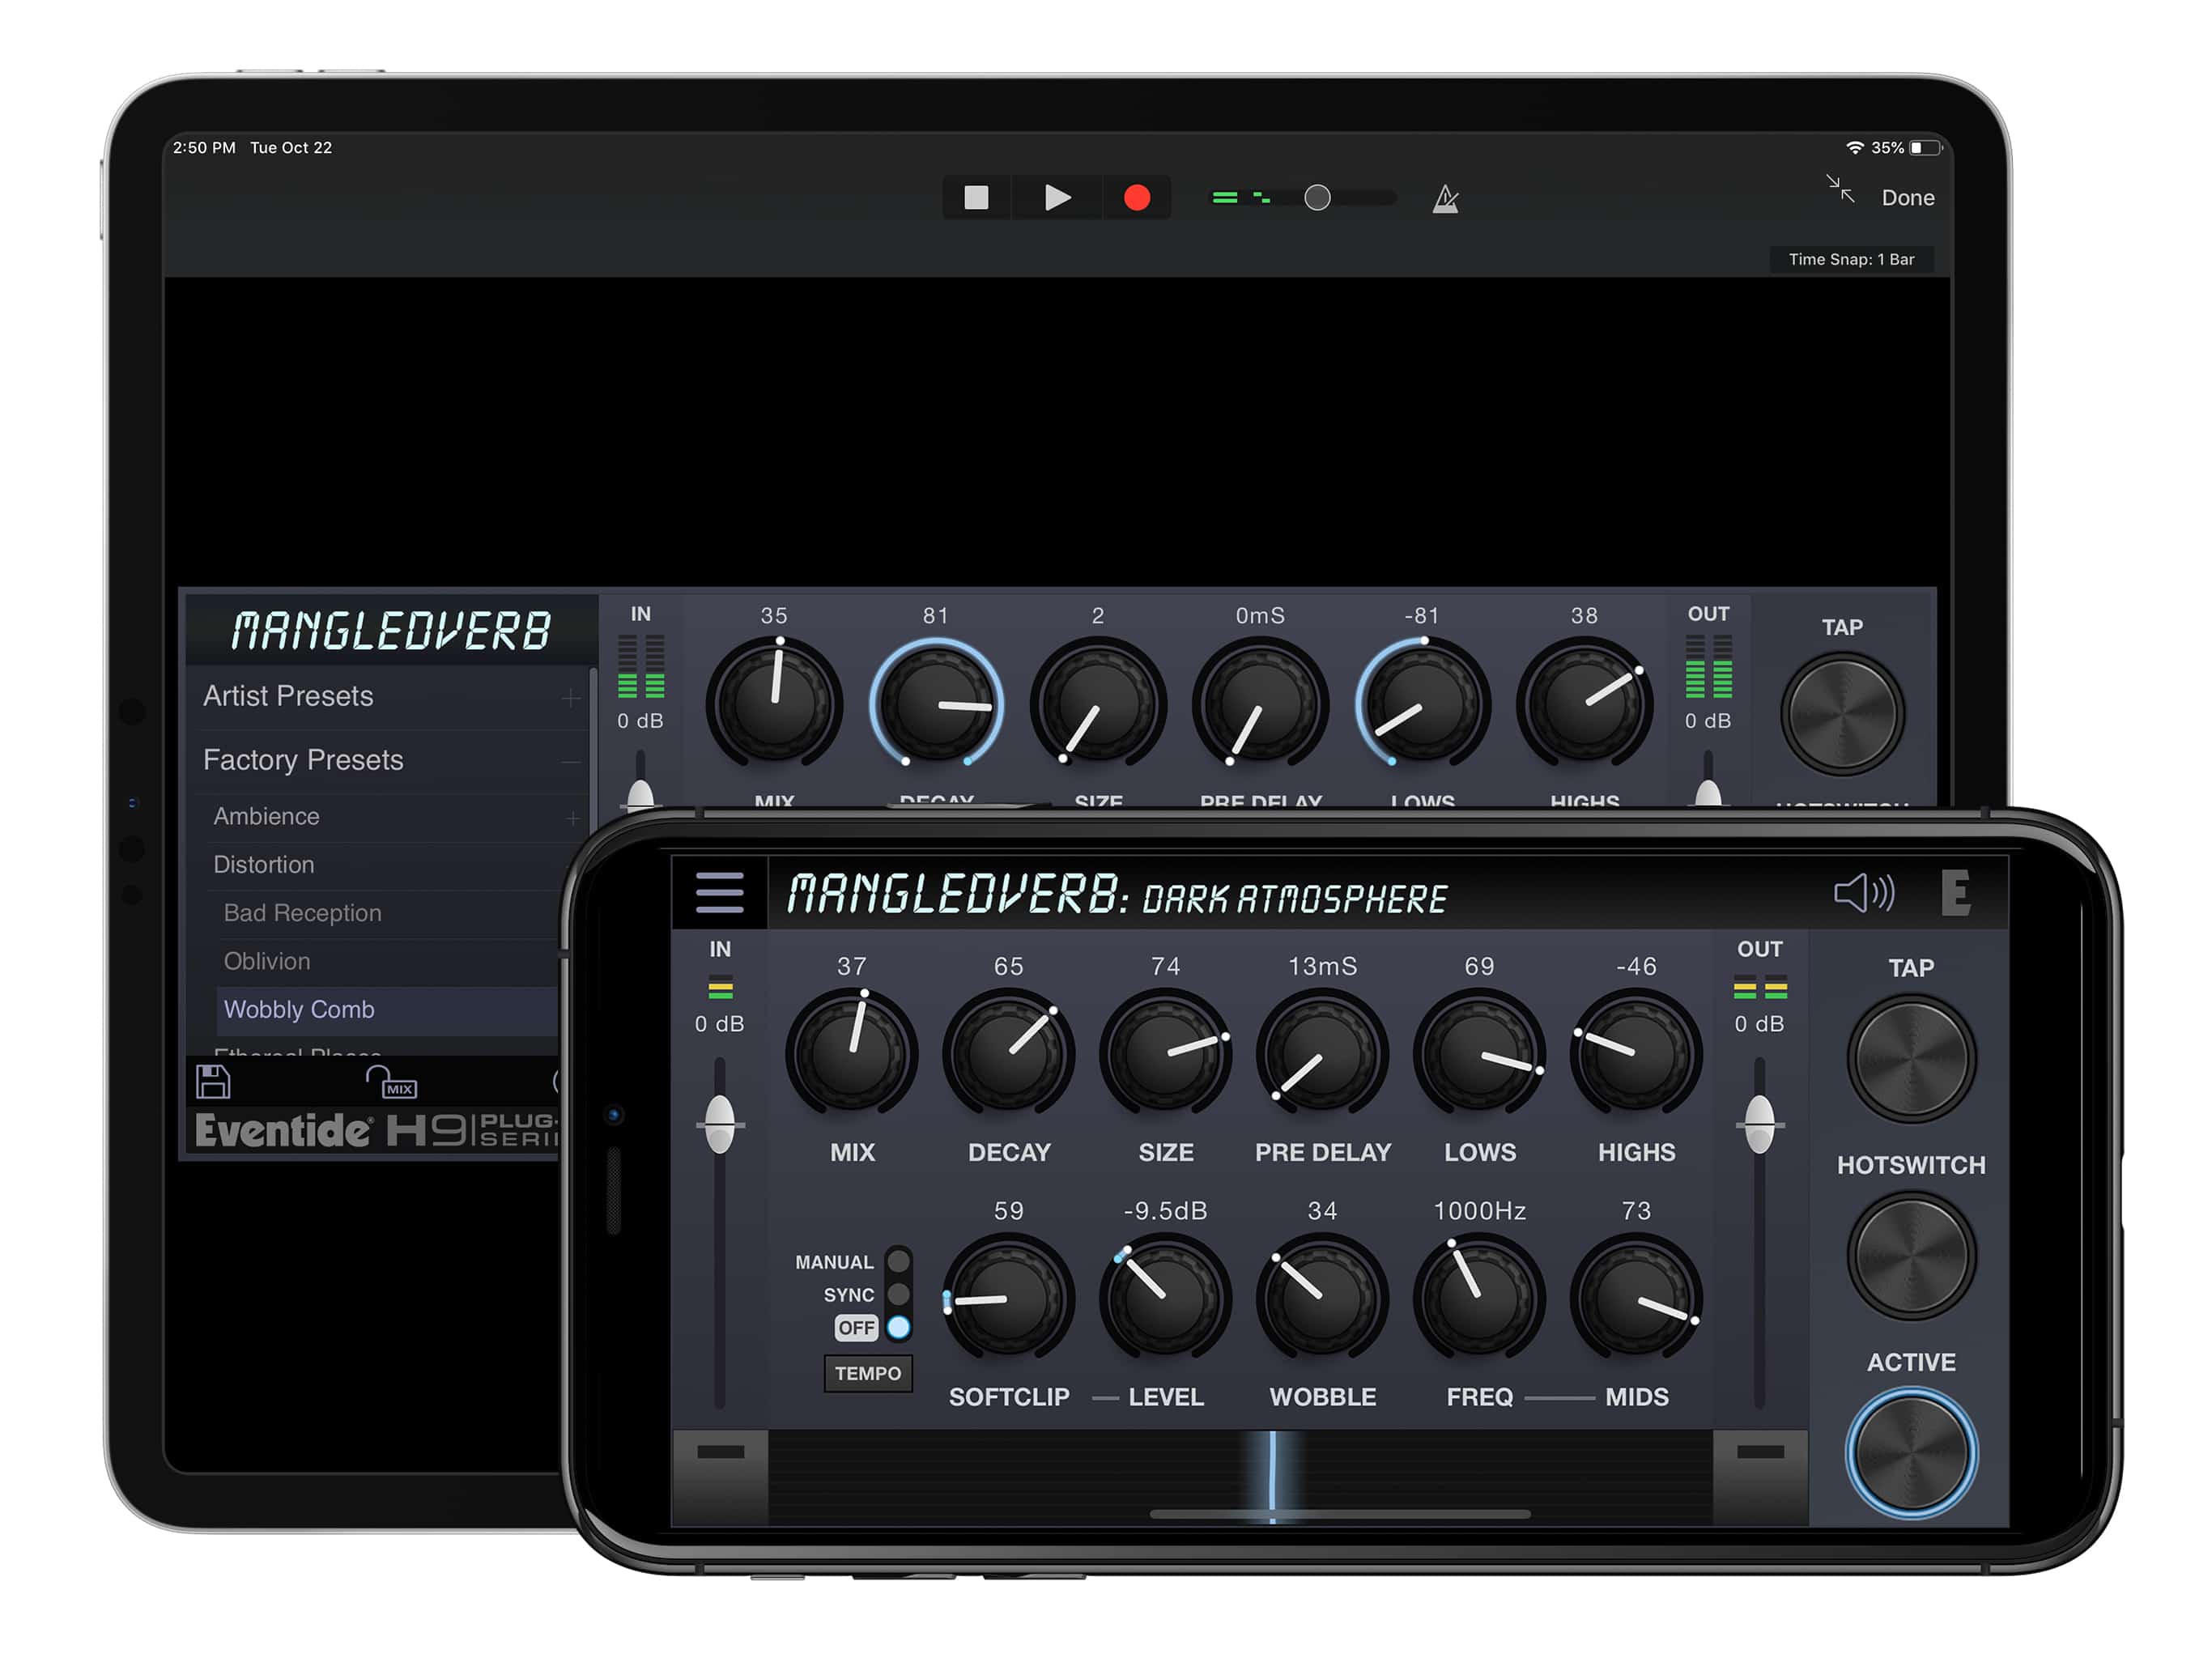Screen dimensions: 2212x1658
Task: Click the ribbon strip blue marker
Action: 1272,1477
